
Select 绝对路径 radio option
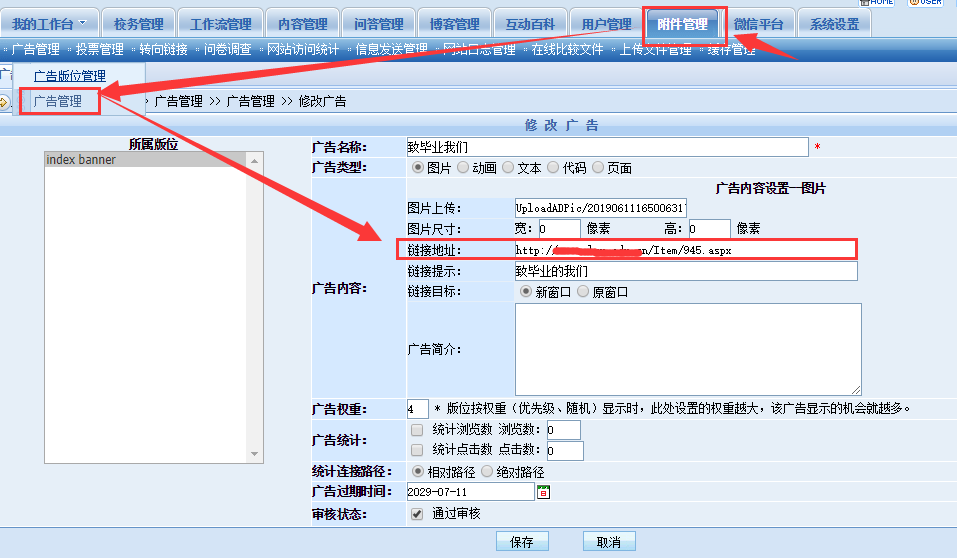tap(487, 471)
